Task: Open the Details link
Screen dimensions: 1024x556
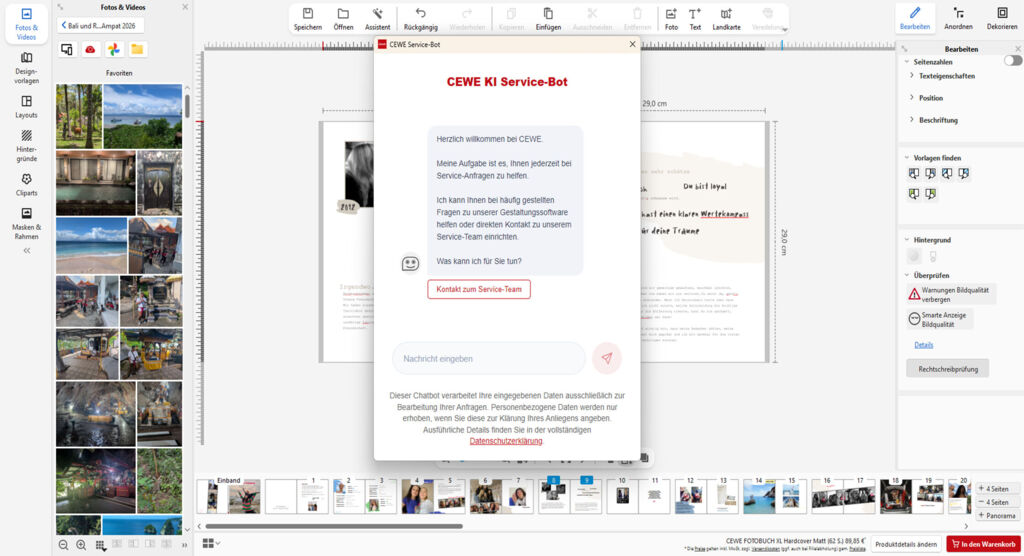Action: point(923,345)
